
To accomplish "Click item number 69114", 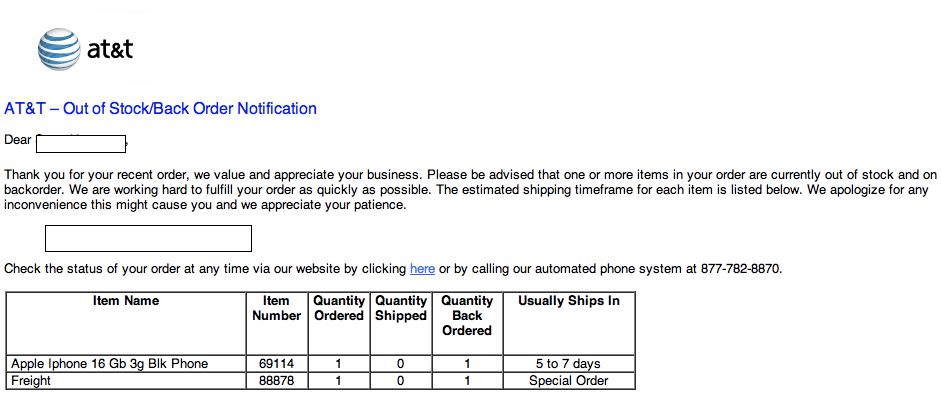I will click(277, 363).
